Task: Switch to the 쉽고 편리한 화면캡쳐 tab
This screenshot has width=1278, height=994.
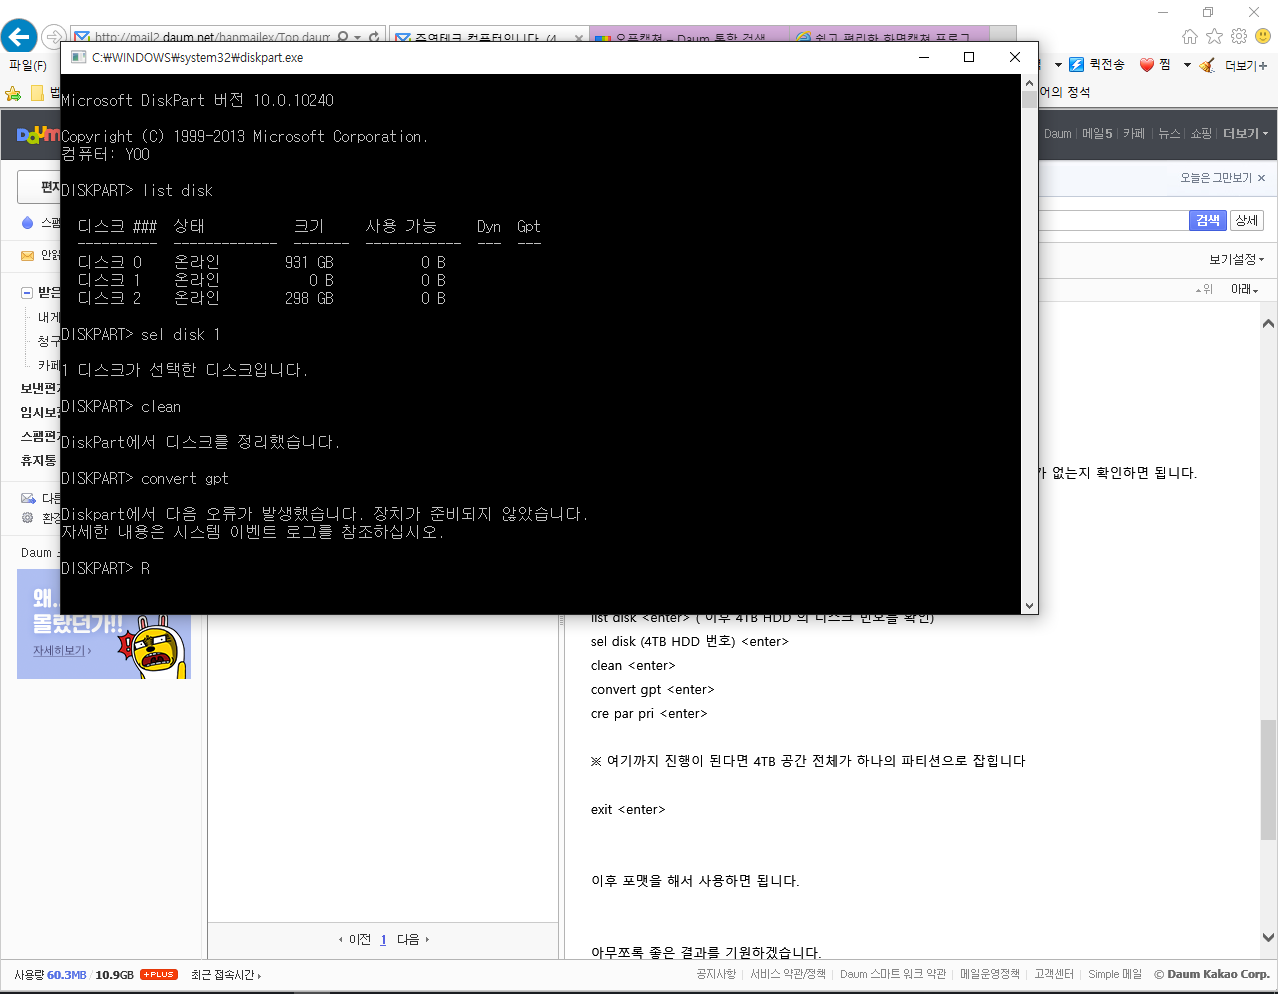Action: click(x=889, y=37)
